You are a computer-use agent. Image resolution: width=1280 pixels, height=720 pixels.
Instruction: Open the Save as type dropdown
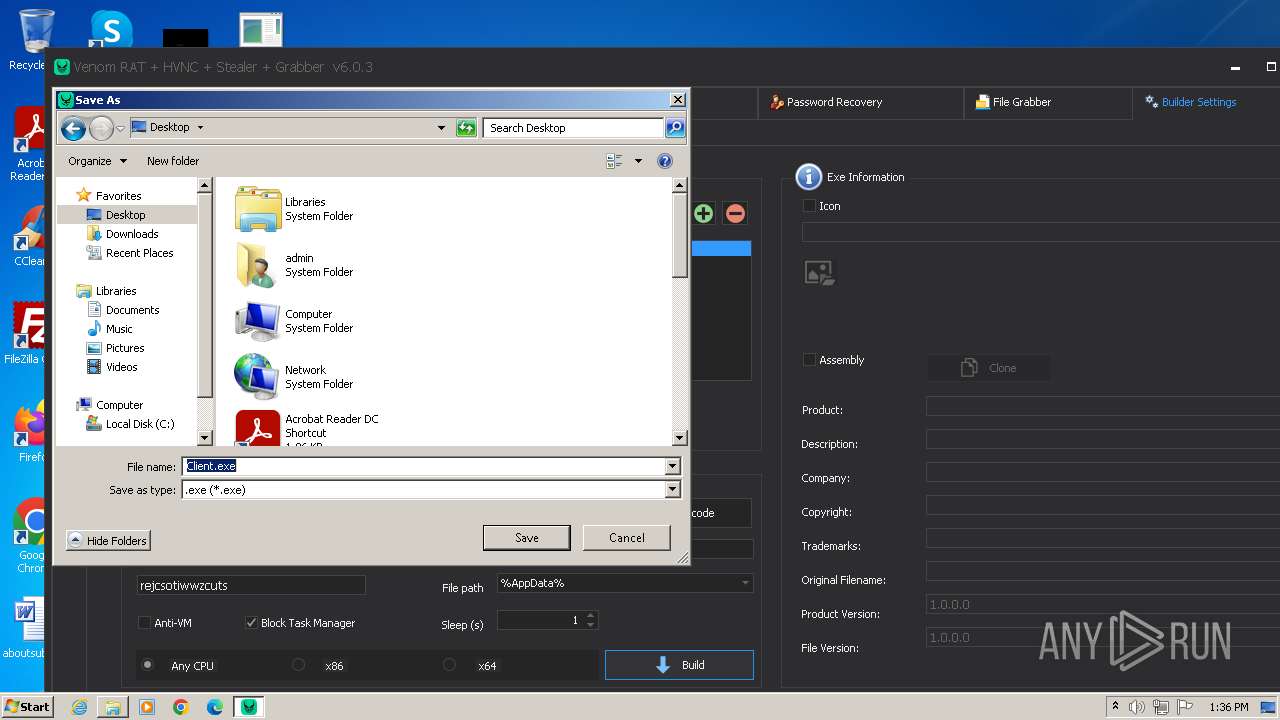tap(672, 490)
